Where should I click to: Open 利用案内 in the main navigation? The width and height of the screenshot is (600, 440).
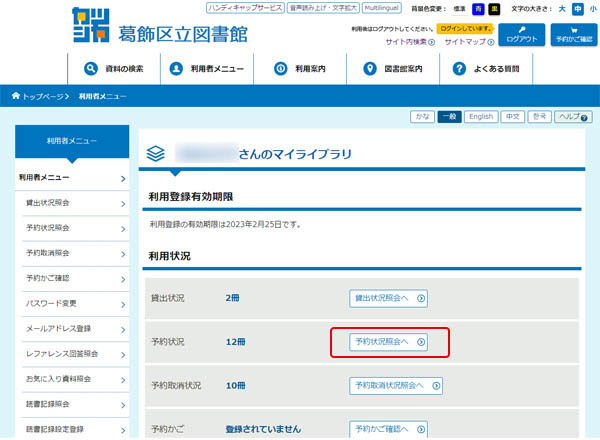[300, 68]
